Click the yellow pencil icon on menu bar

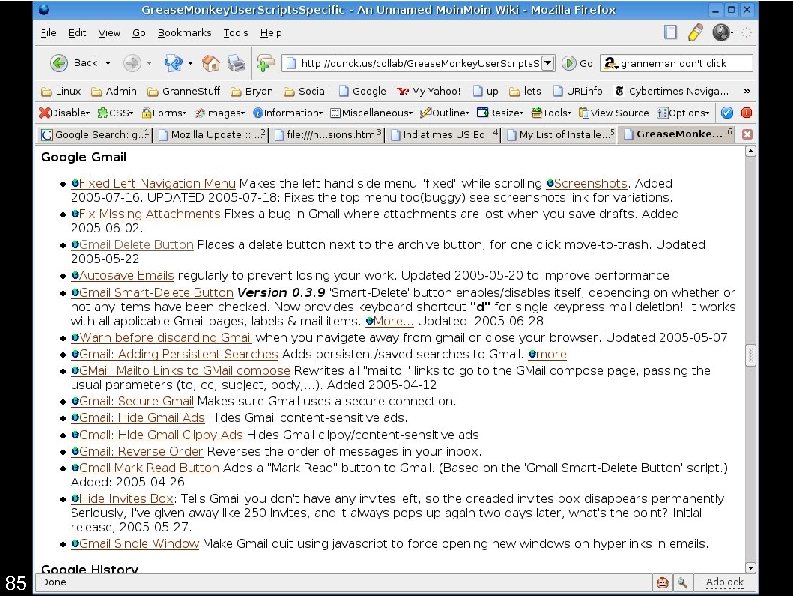tap(695, 32)
